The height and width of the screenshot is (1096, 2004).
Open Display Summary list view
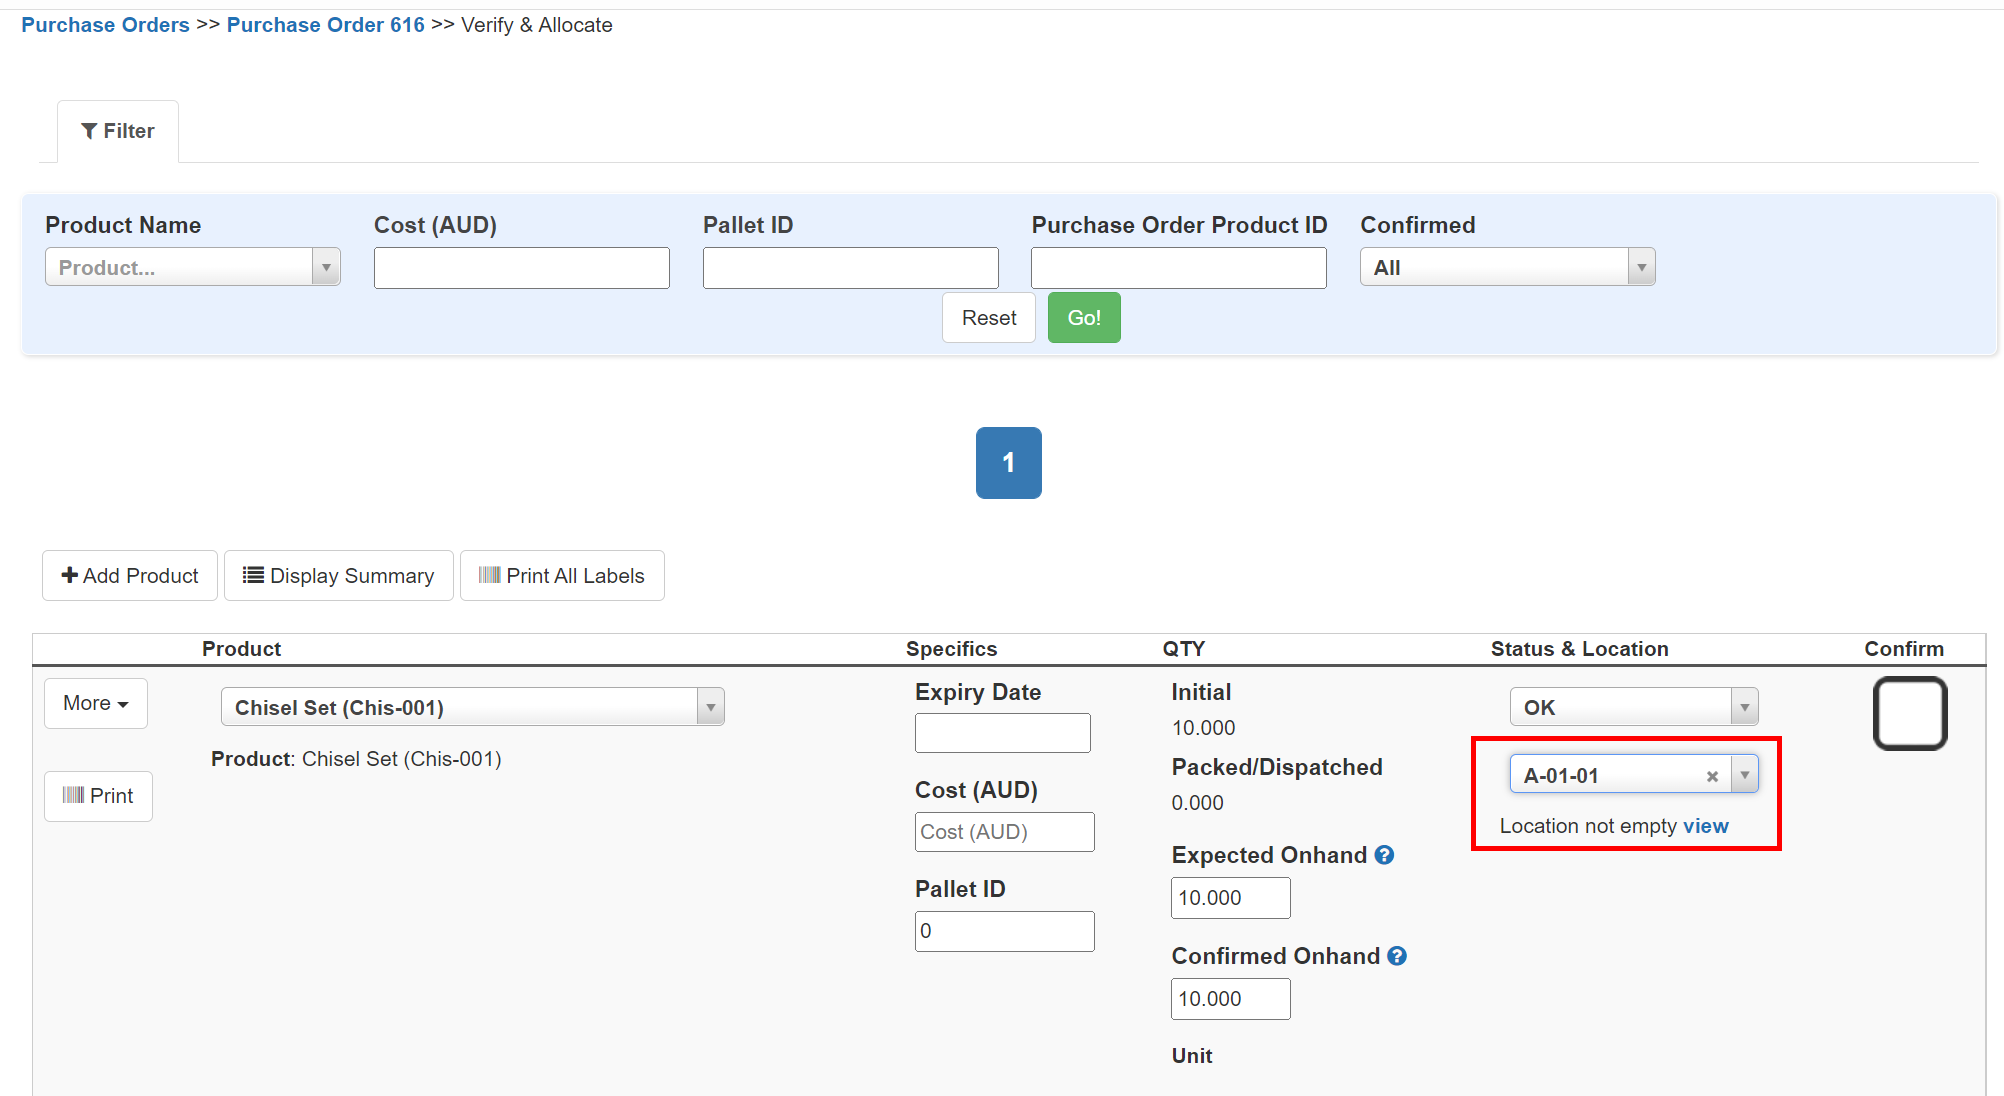click(x=338, y=576)
